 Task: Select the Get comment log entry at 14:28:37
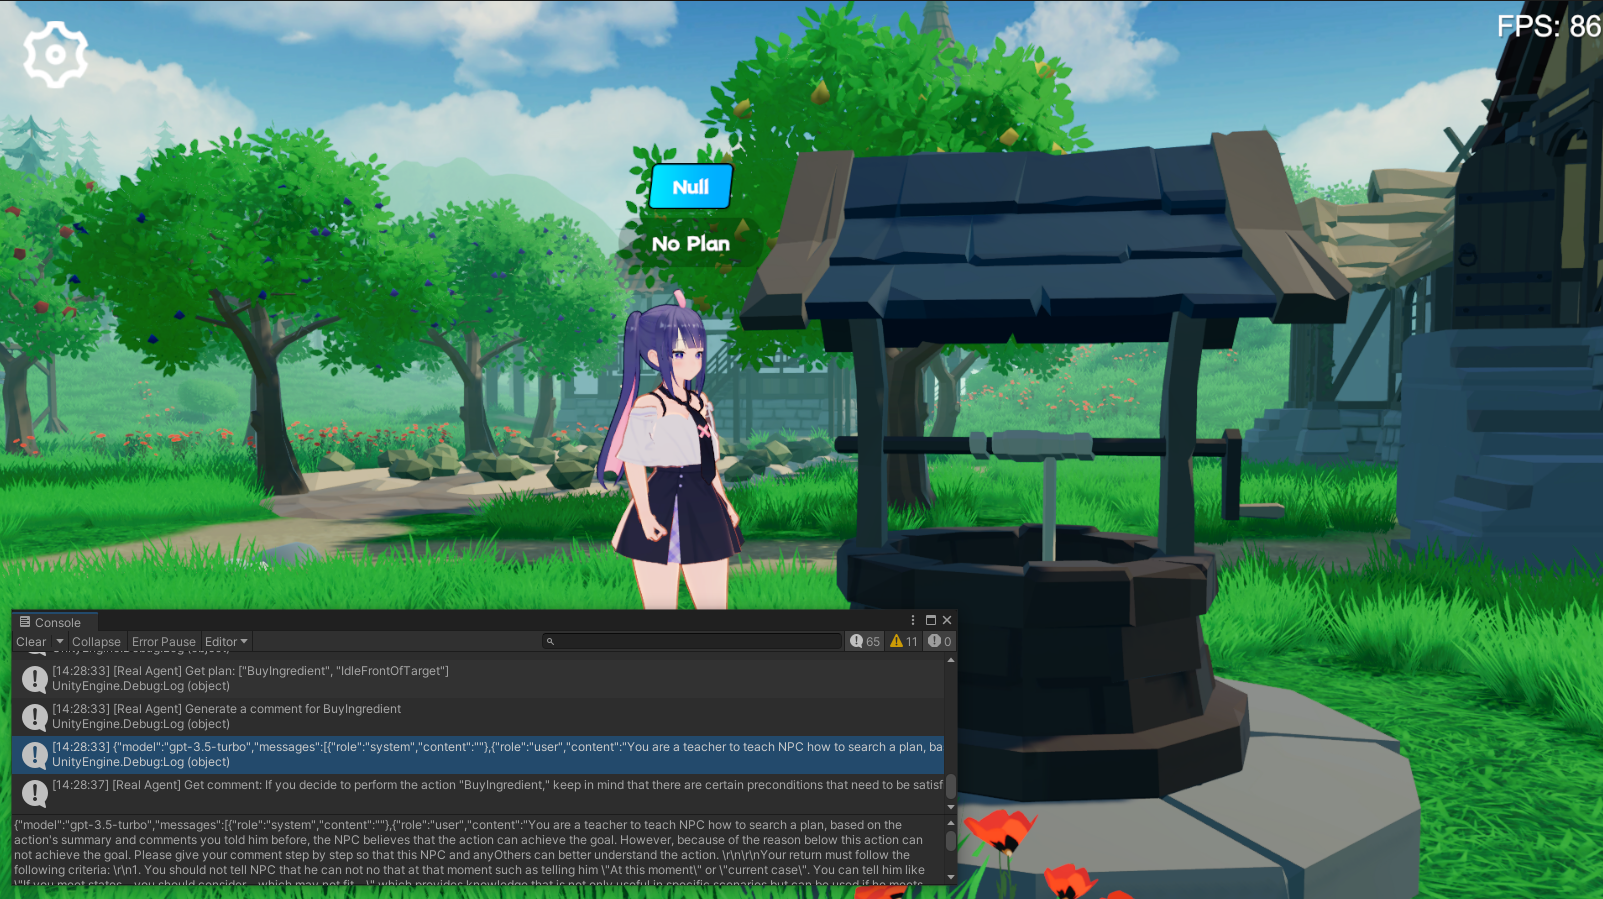coord(478,792)
